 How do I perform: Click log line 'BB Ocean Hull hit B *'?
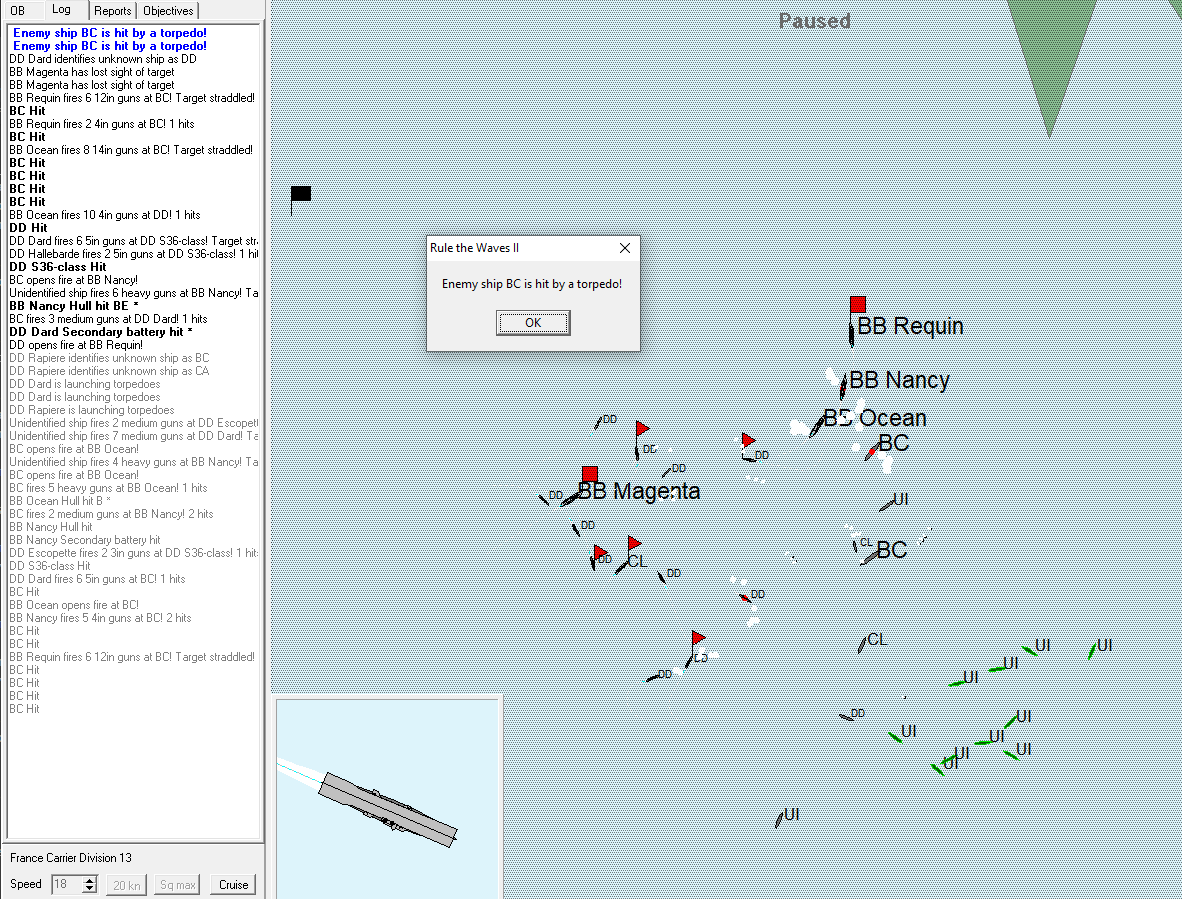[60, 500]
